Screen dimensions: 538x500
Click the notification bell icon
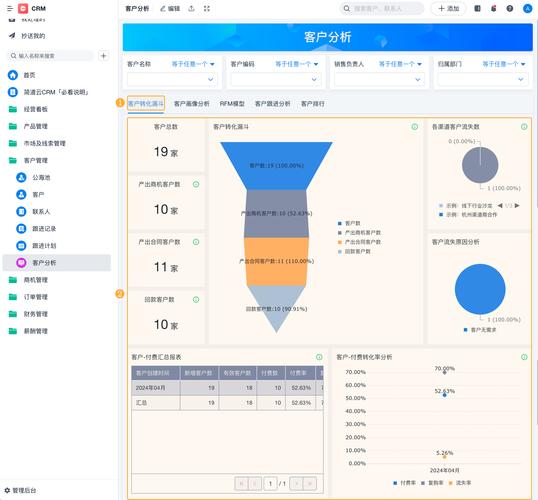493,9
